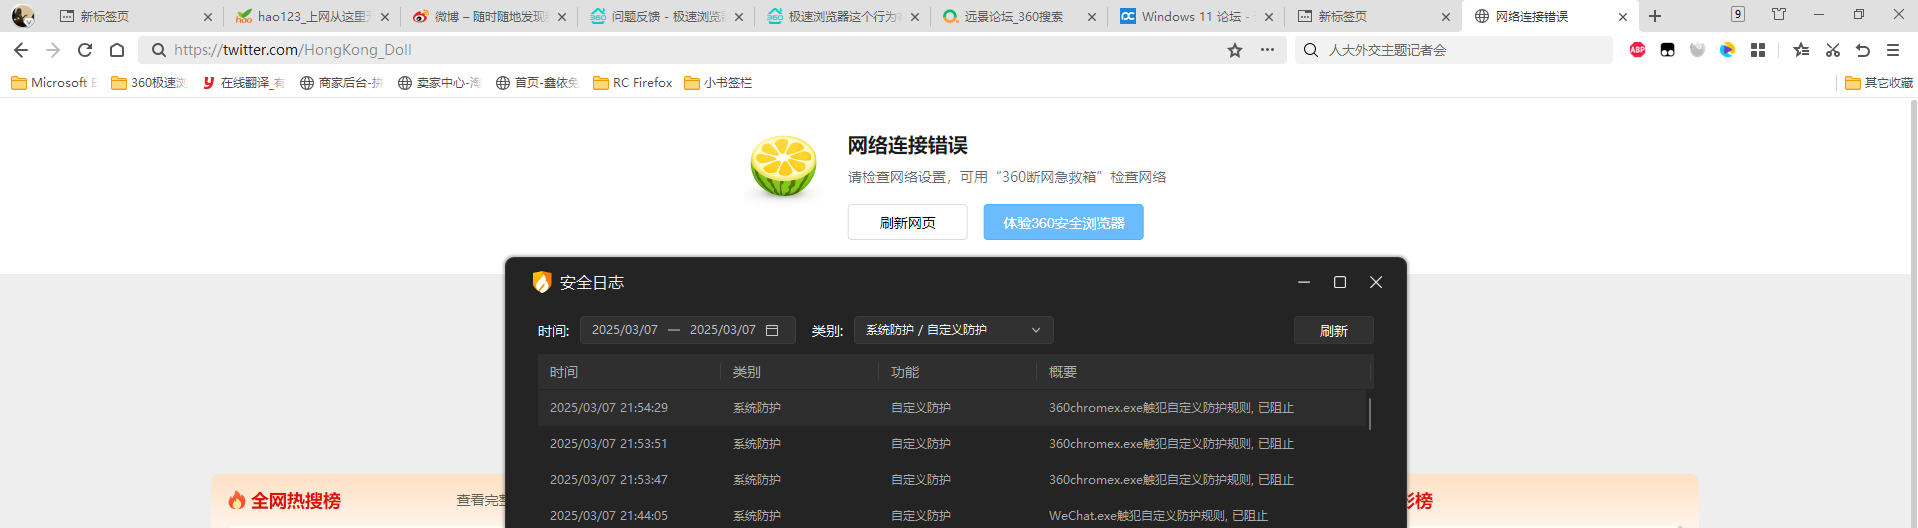Click the home page icon
Viewport: 1918px width, 528px height.
pyautogui.click(x=117, y=50)
